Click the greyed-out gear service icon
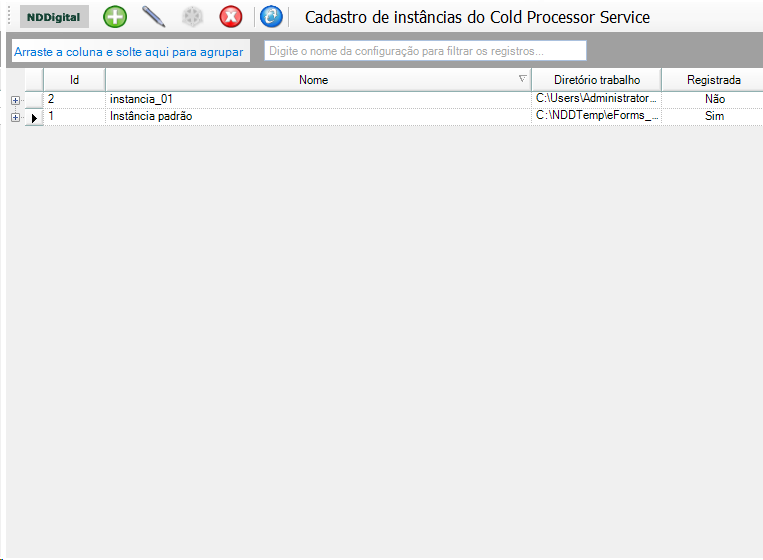Viewport: 763px width, 560px height. pos(192,17)
